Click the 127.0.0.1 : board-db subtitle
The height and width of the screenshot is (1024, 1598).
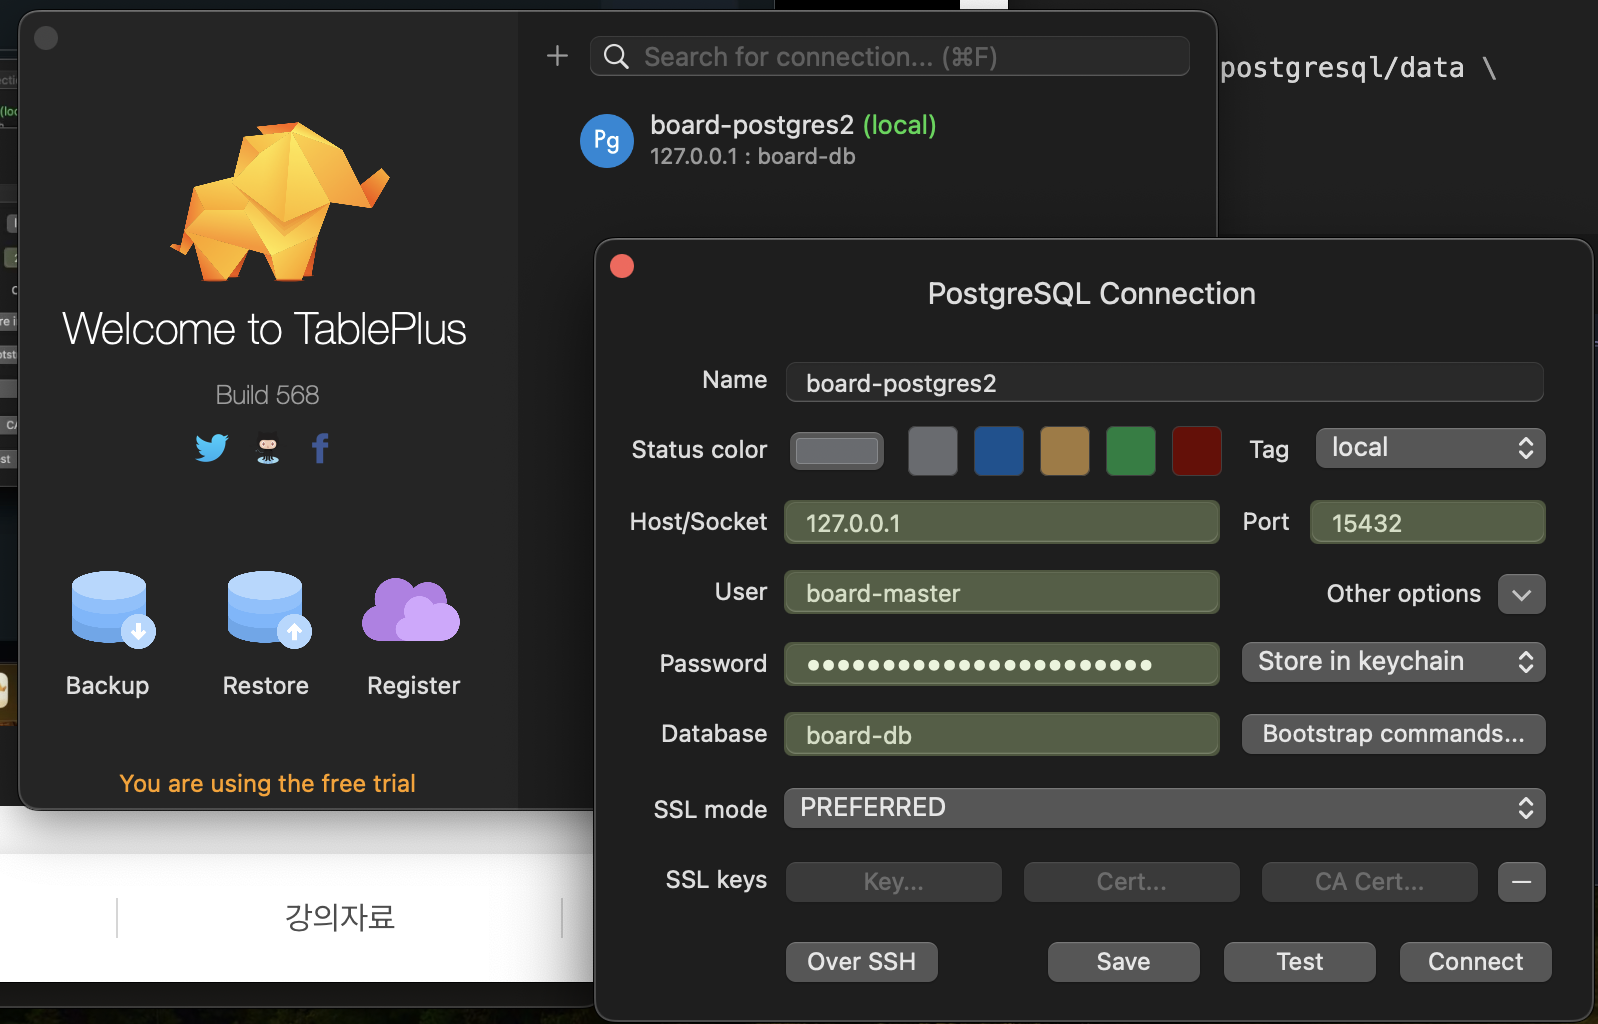click(x=753, y=156)
